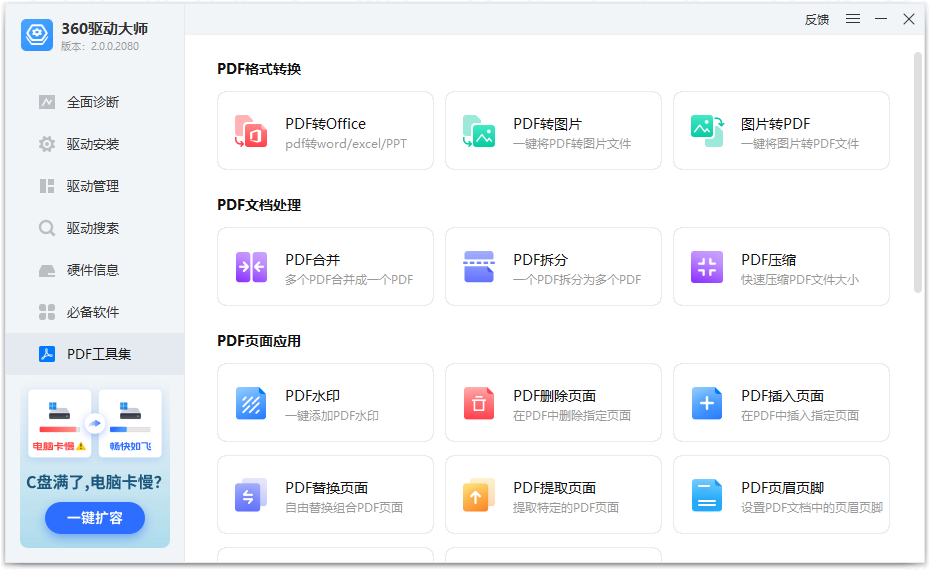The height and width of the screenshot is (570, 930).
Task: Click the 驱动安装 gear icon
Action: click(47, 144)
